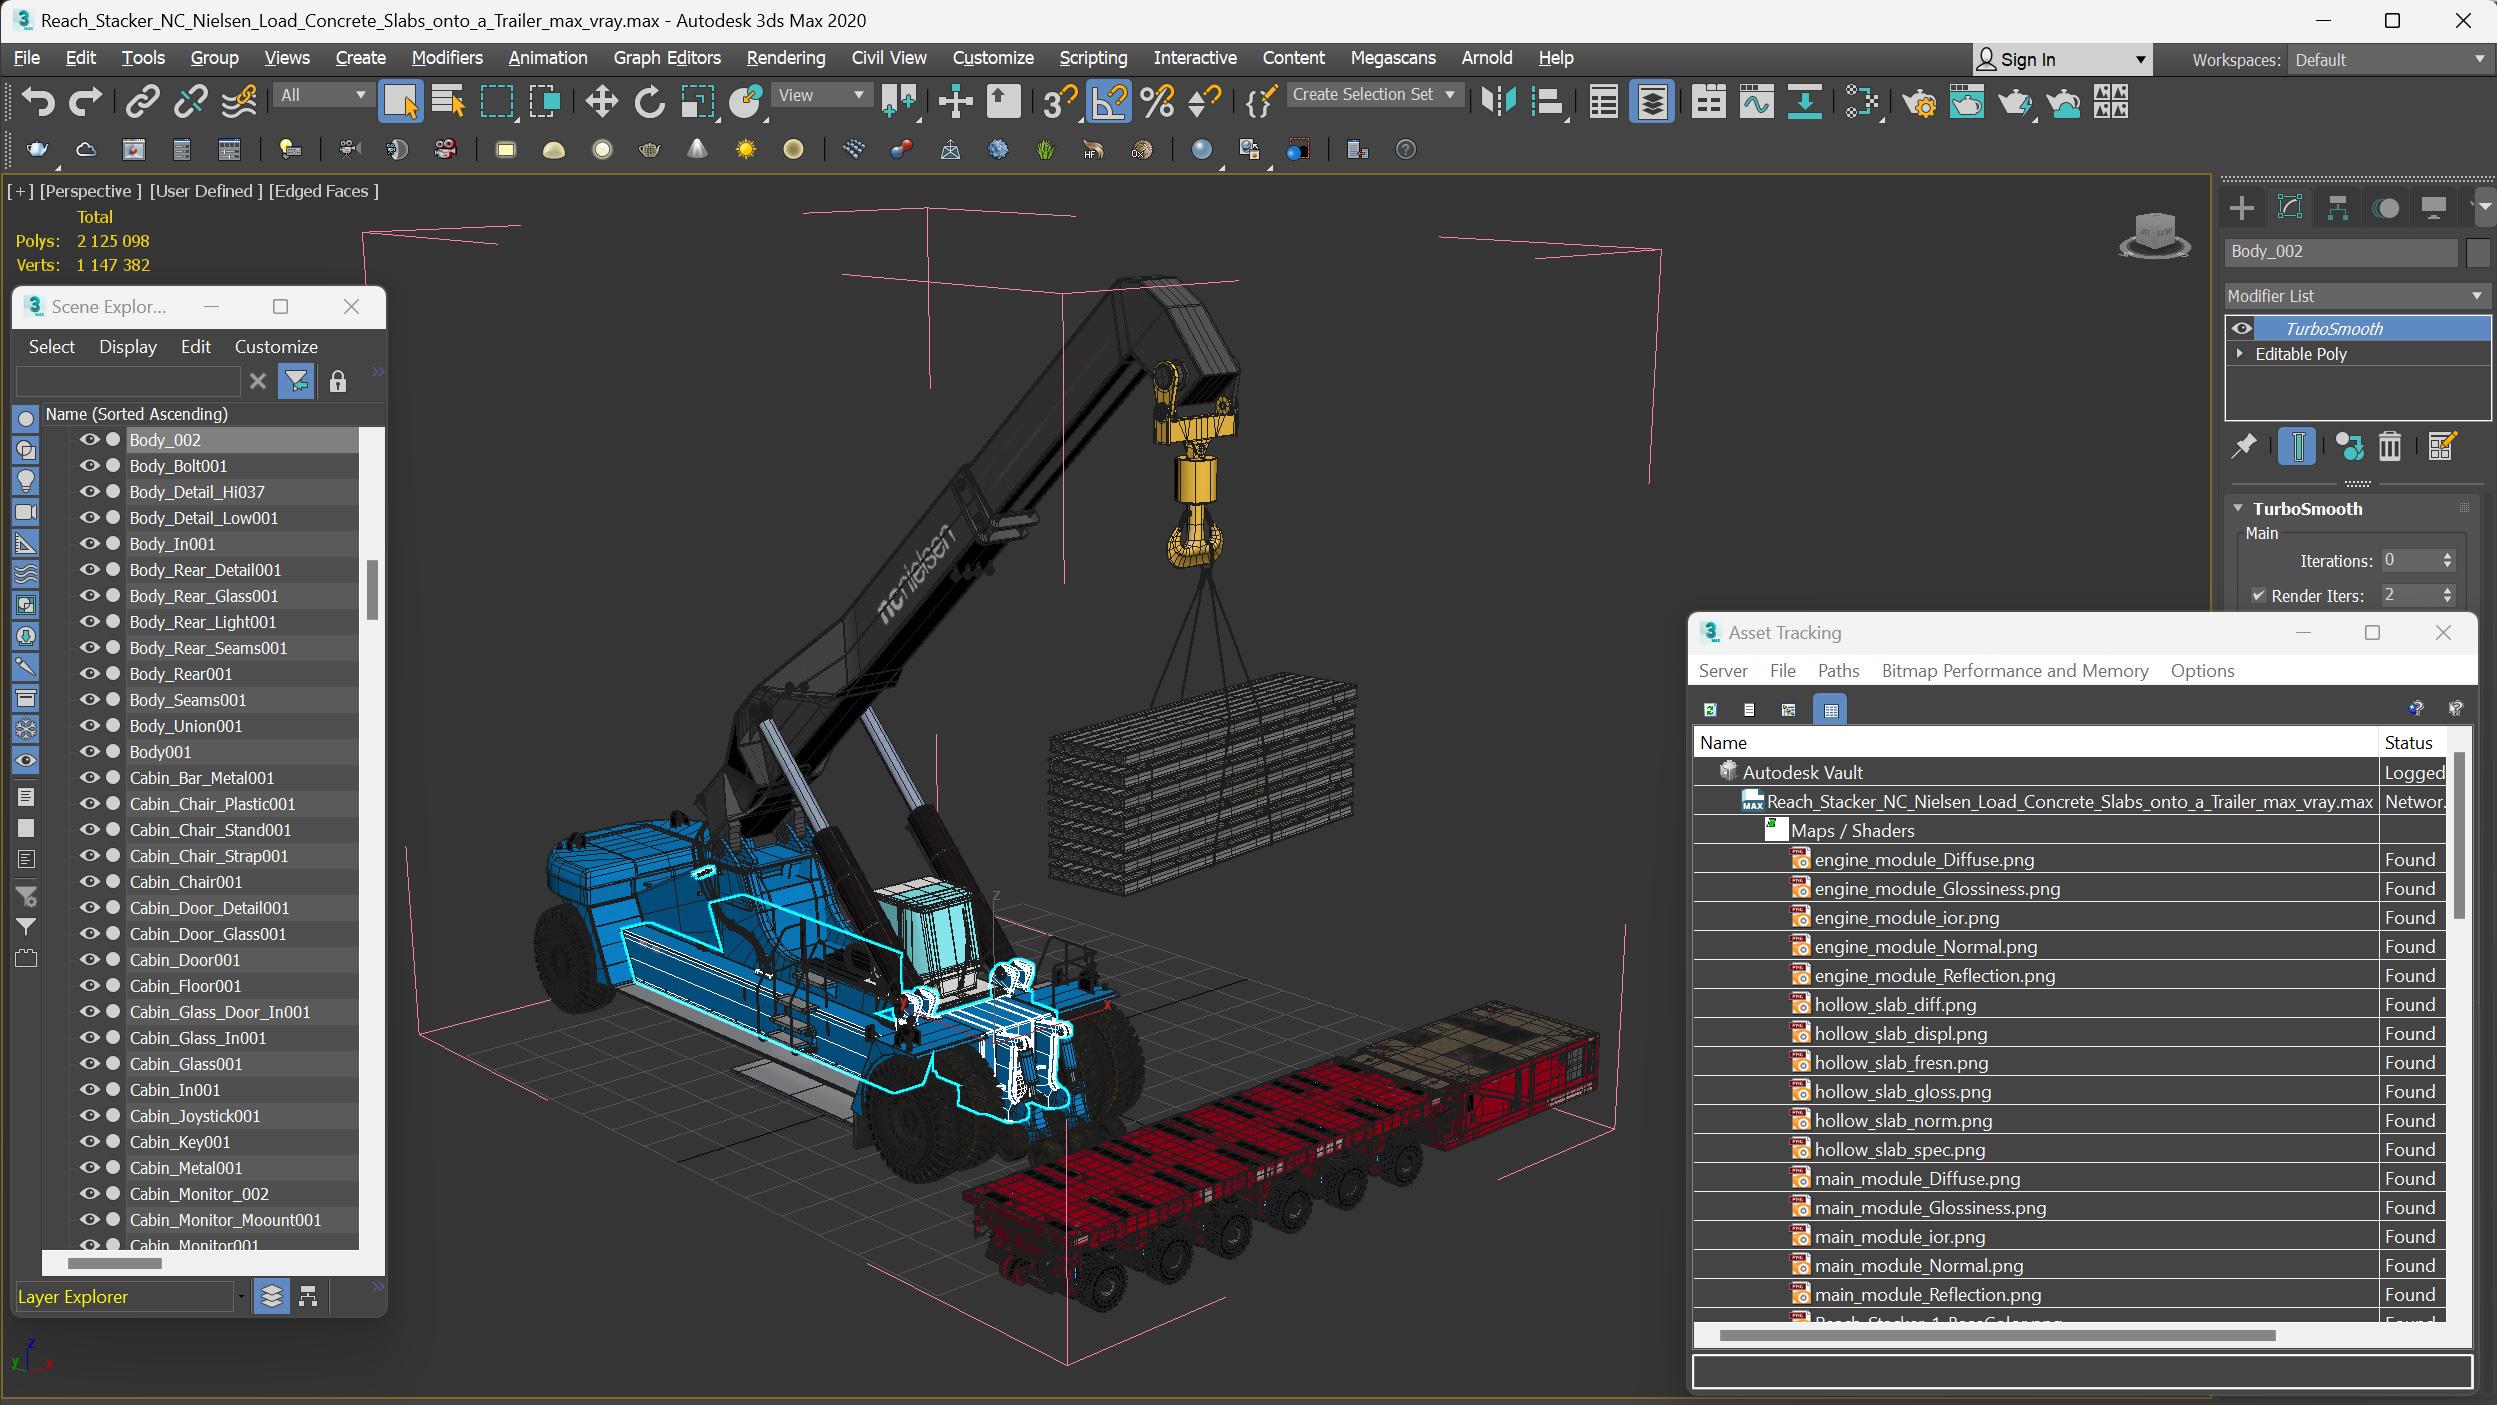The image size is (2497, 1405).
Task: Open the Modifier List dropdown
Action: point(2356,296)
